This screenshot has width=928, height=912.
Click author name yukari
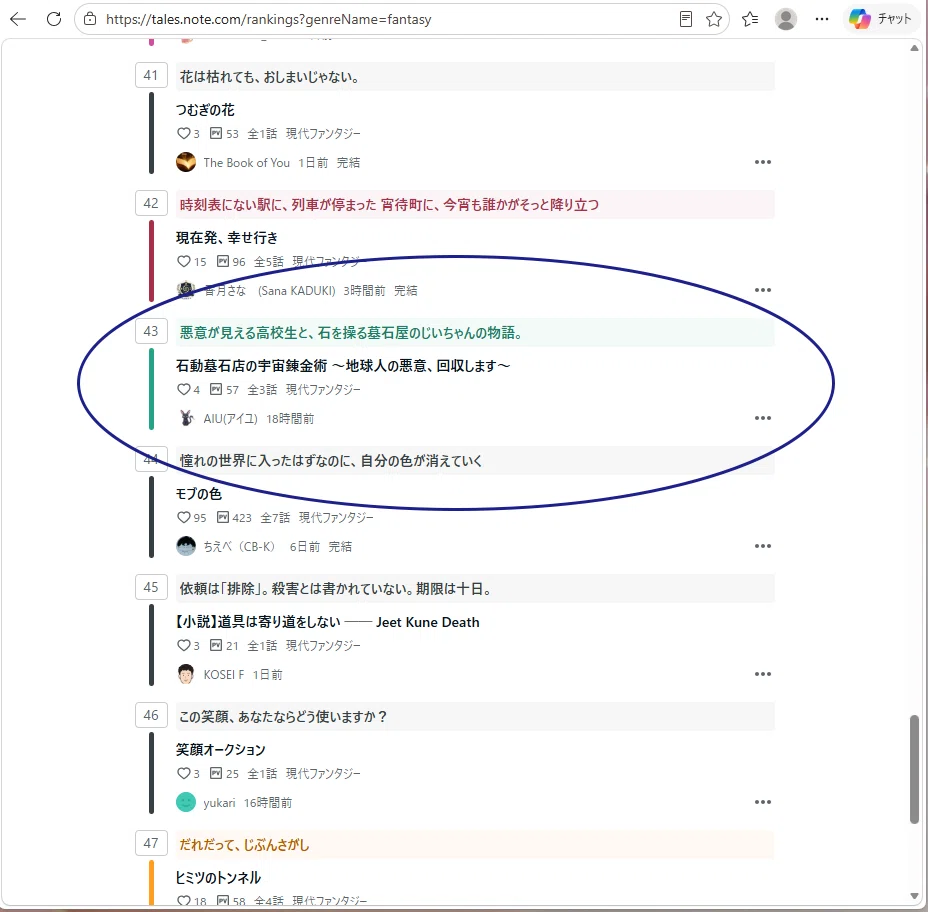click(220, 803)
